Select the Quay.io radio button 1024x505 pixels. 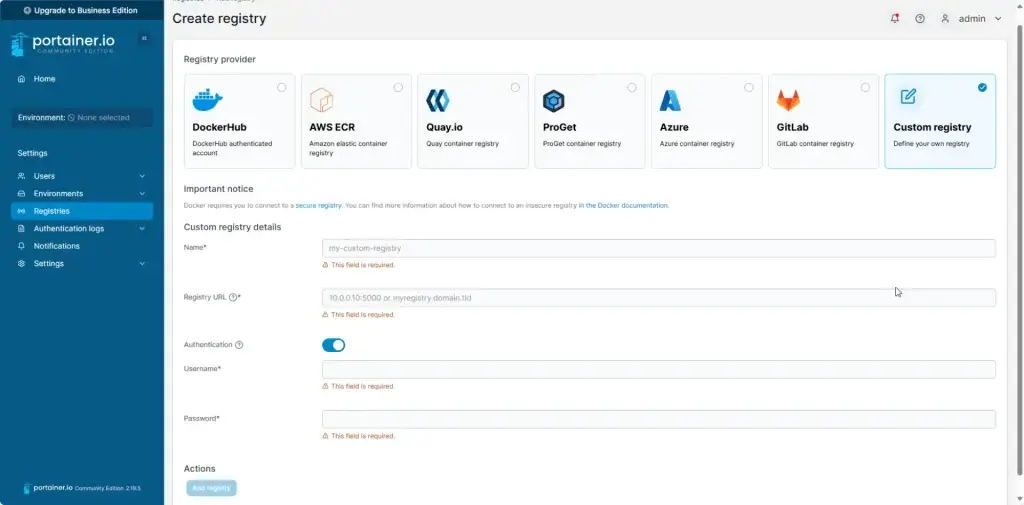[x=515, y=88]
